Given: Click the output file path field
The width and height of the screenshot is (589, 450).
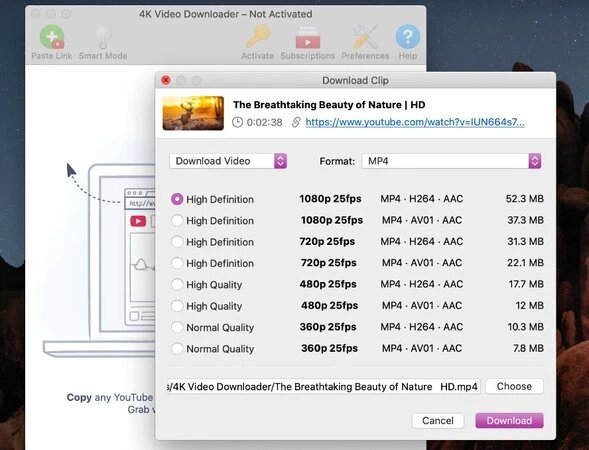Looking at the screenshot, I should click(324, 387).
